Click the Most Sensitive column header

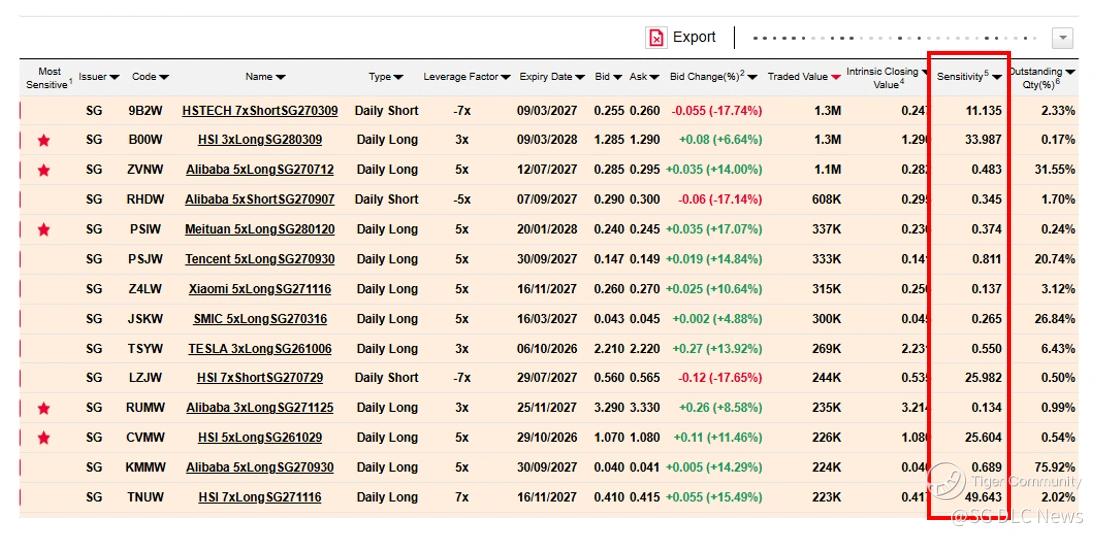(x=48, y=78)
